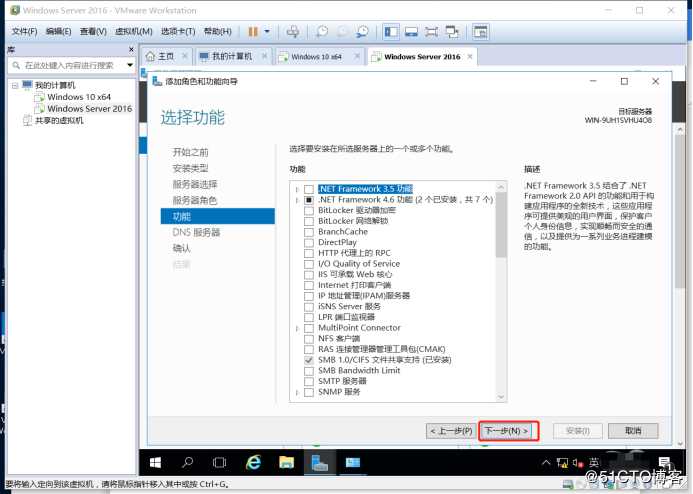Expand the MultiPoint Connector feature node

click(x=297, y=328)
